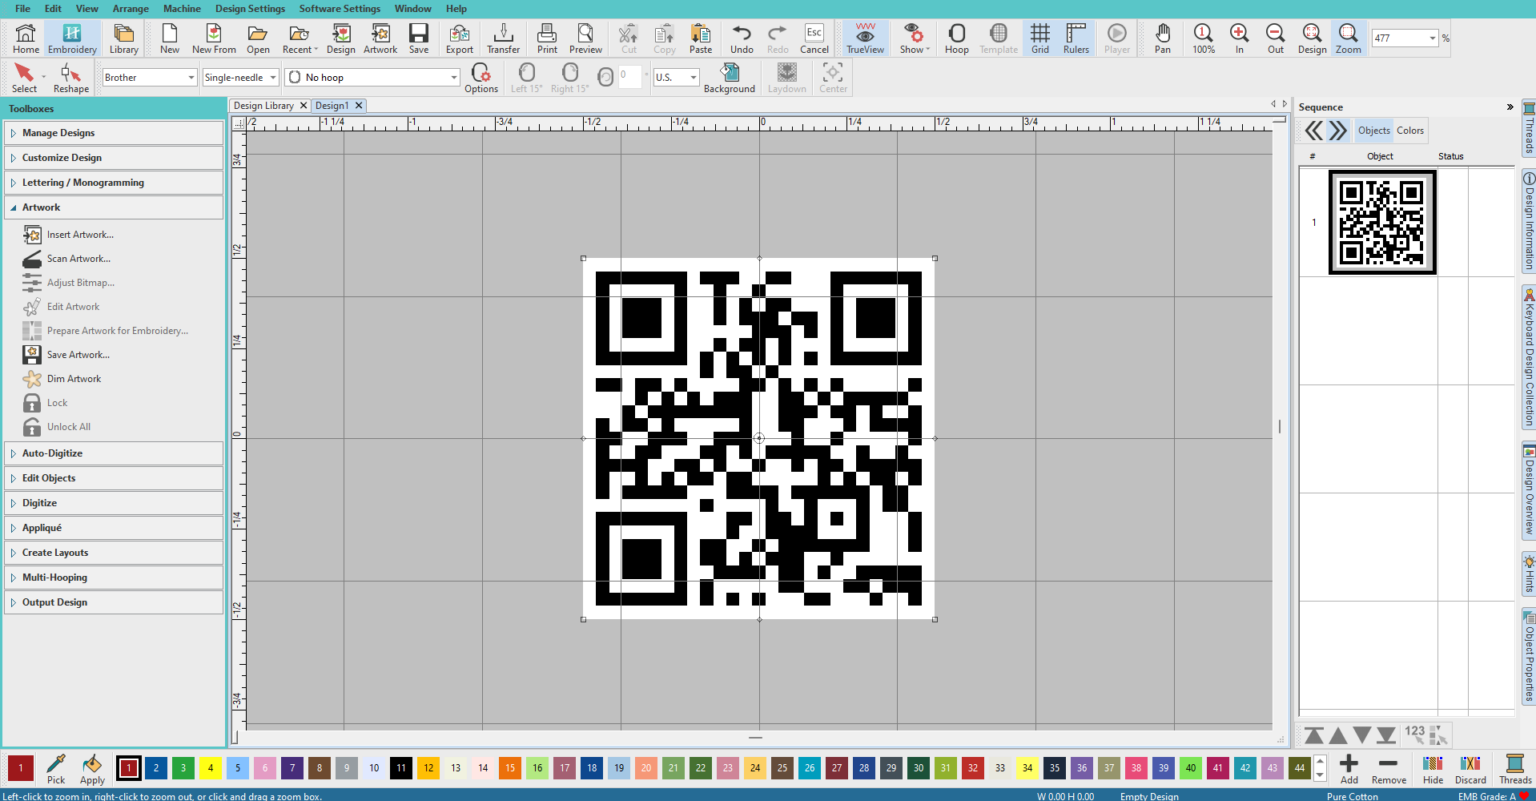The width and height of the screenshot is (1536, 801).
Task: Open the No hoop selection dropdown
Action: [x=454, y=76]
